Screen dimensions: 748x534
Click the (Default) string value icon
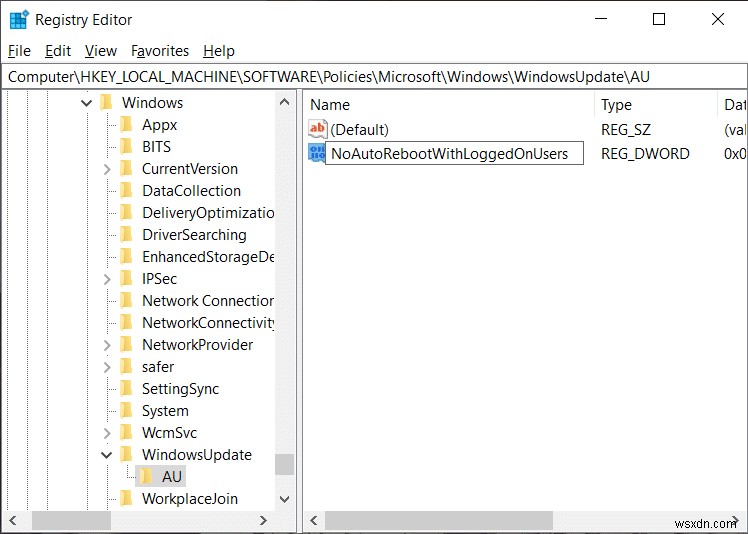pos(317,129)
